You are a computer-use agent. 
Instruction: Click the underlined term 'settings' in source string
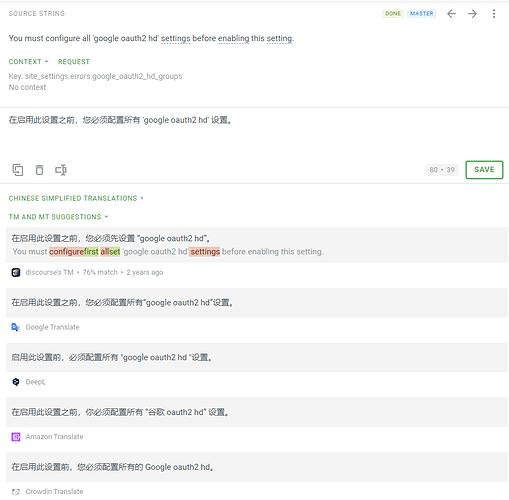tap(176, 38)
